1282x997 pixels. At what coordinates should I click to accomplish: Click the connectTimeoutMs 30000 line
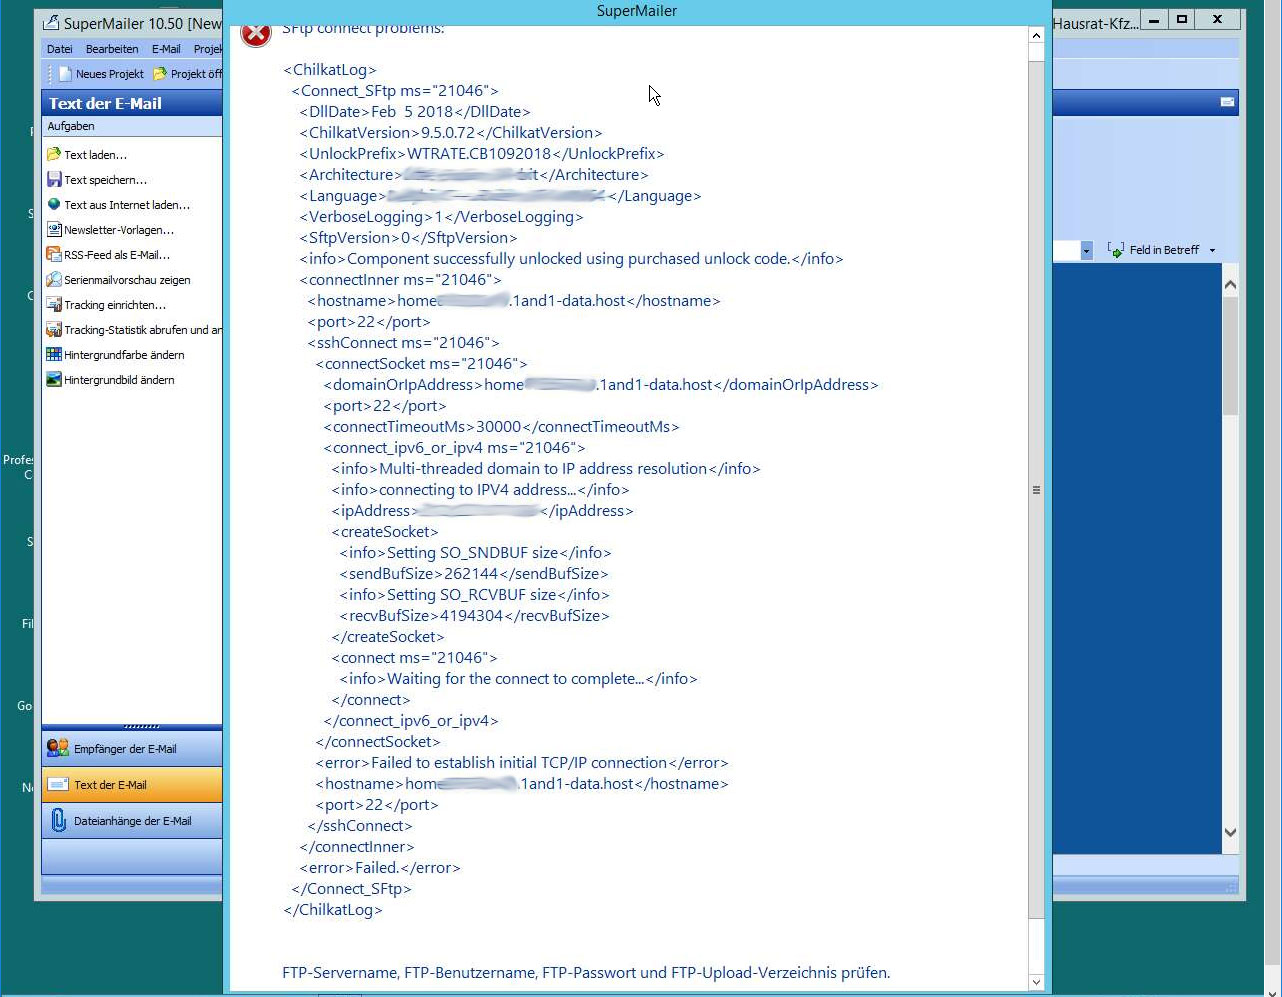(501, 427)
